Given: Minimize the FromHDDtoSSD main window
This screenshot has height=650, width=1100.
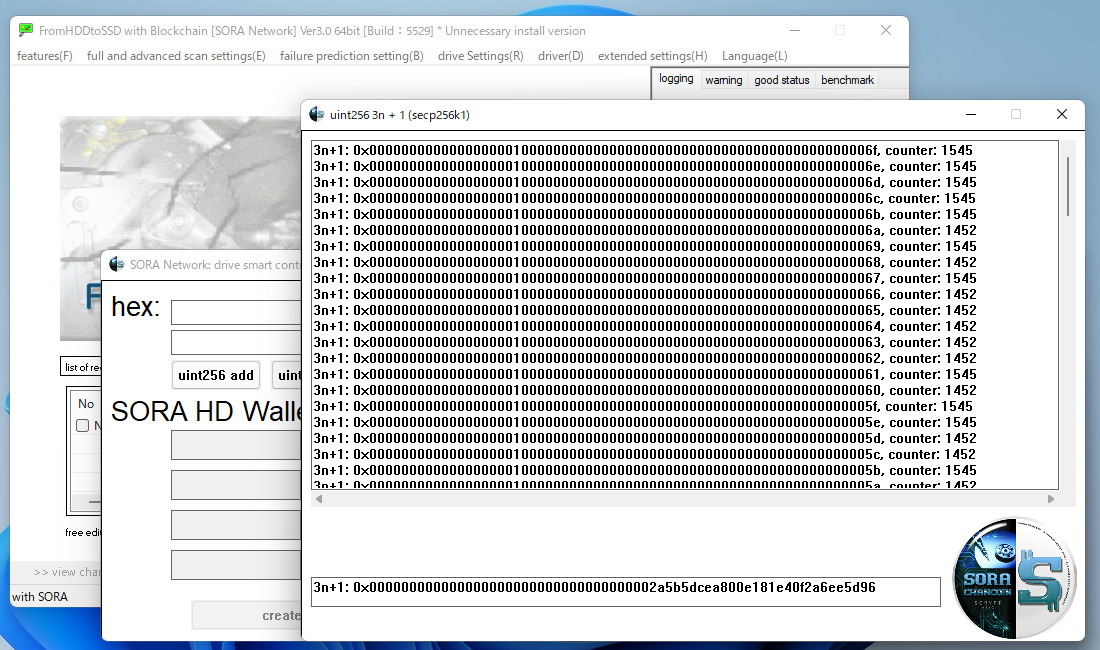Looking at the screenshot, I should [795, 30].
